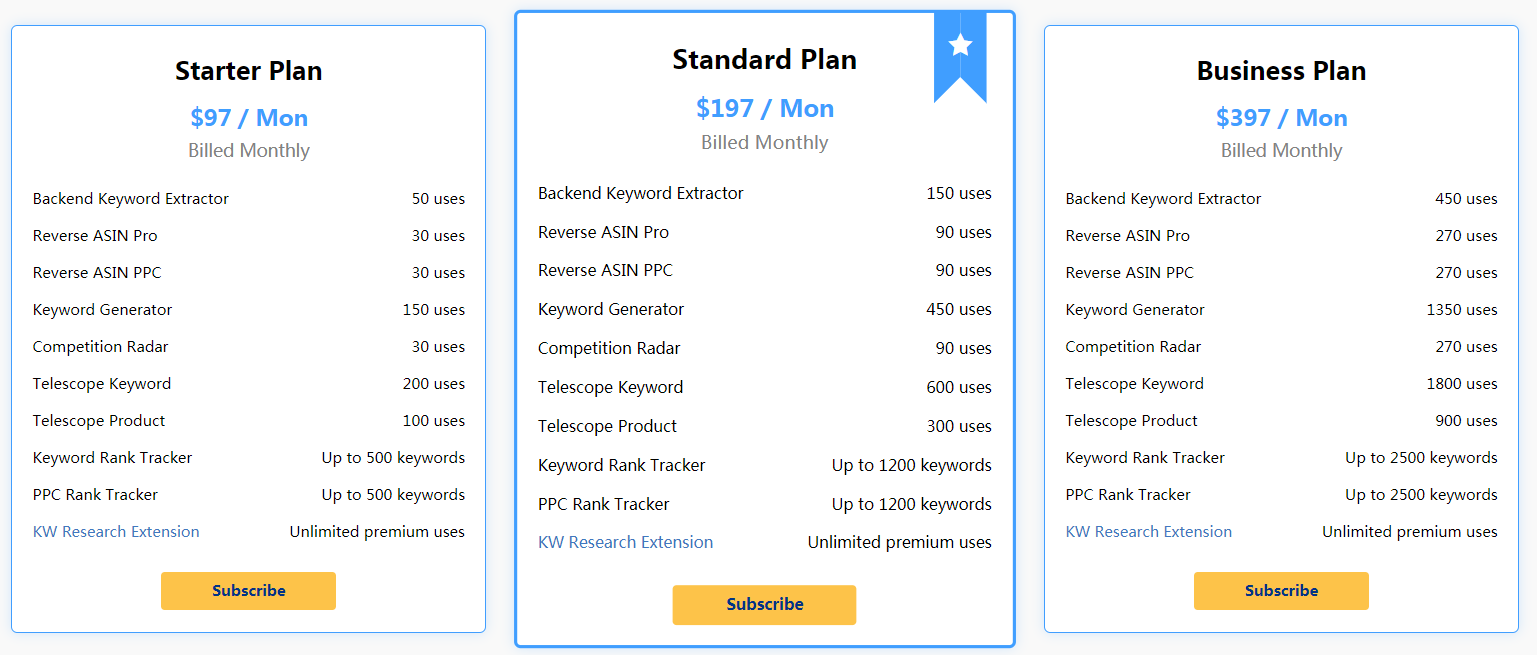This screenshot has height=655, width=1537.
Task: Click Telescope Keyword row in Business Plan
Action: [x=1134, y=384]
